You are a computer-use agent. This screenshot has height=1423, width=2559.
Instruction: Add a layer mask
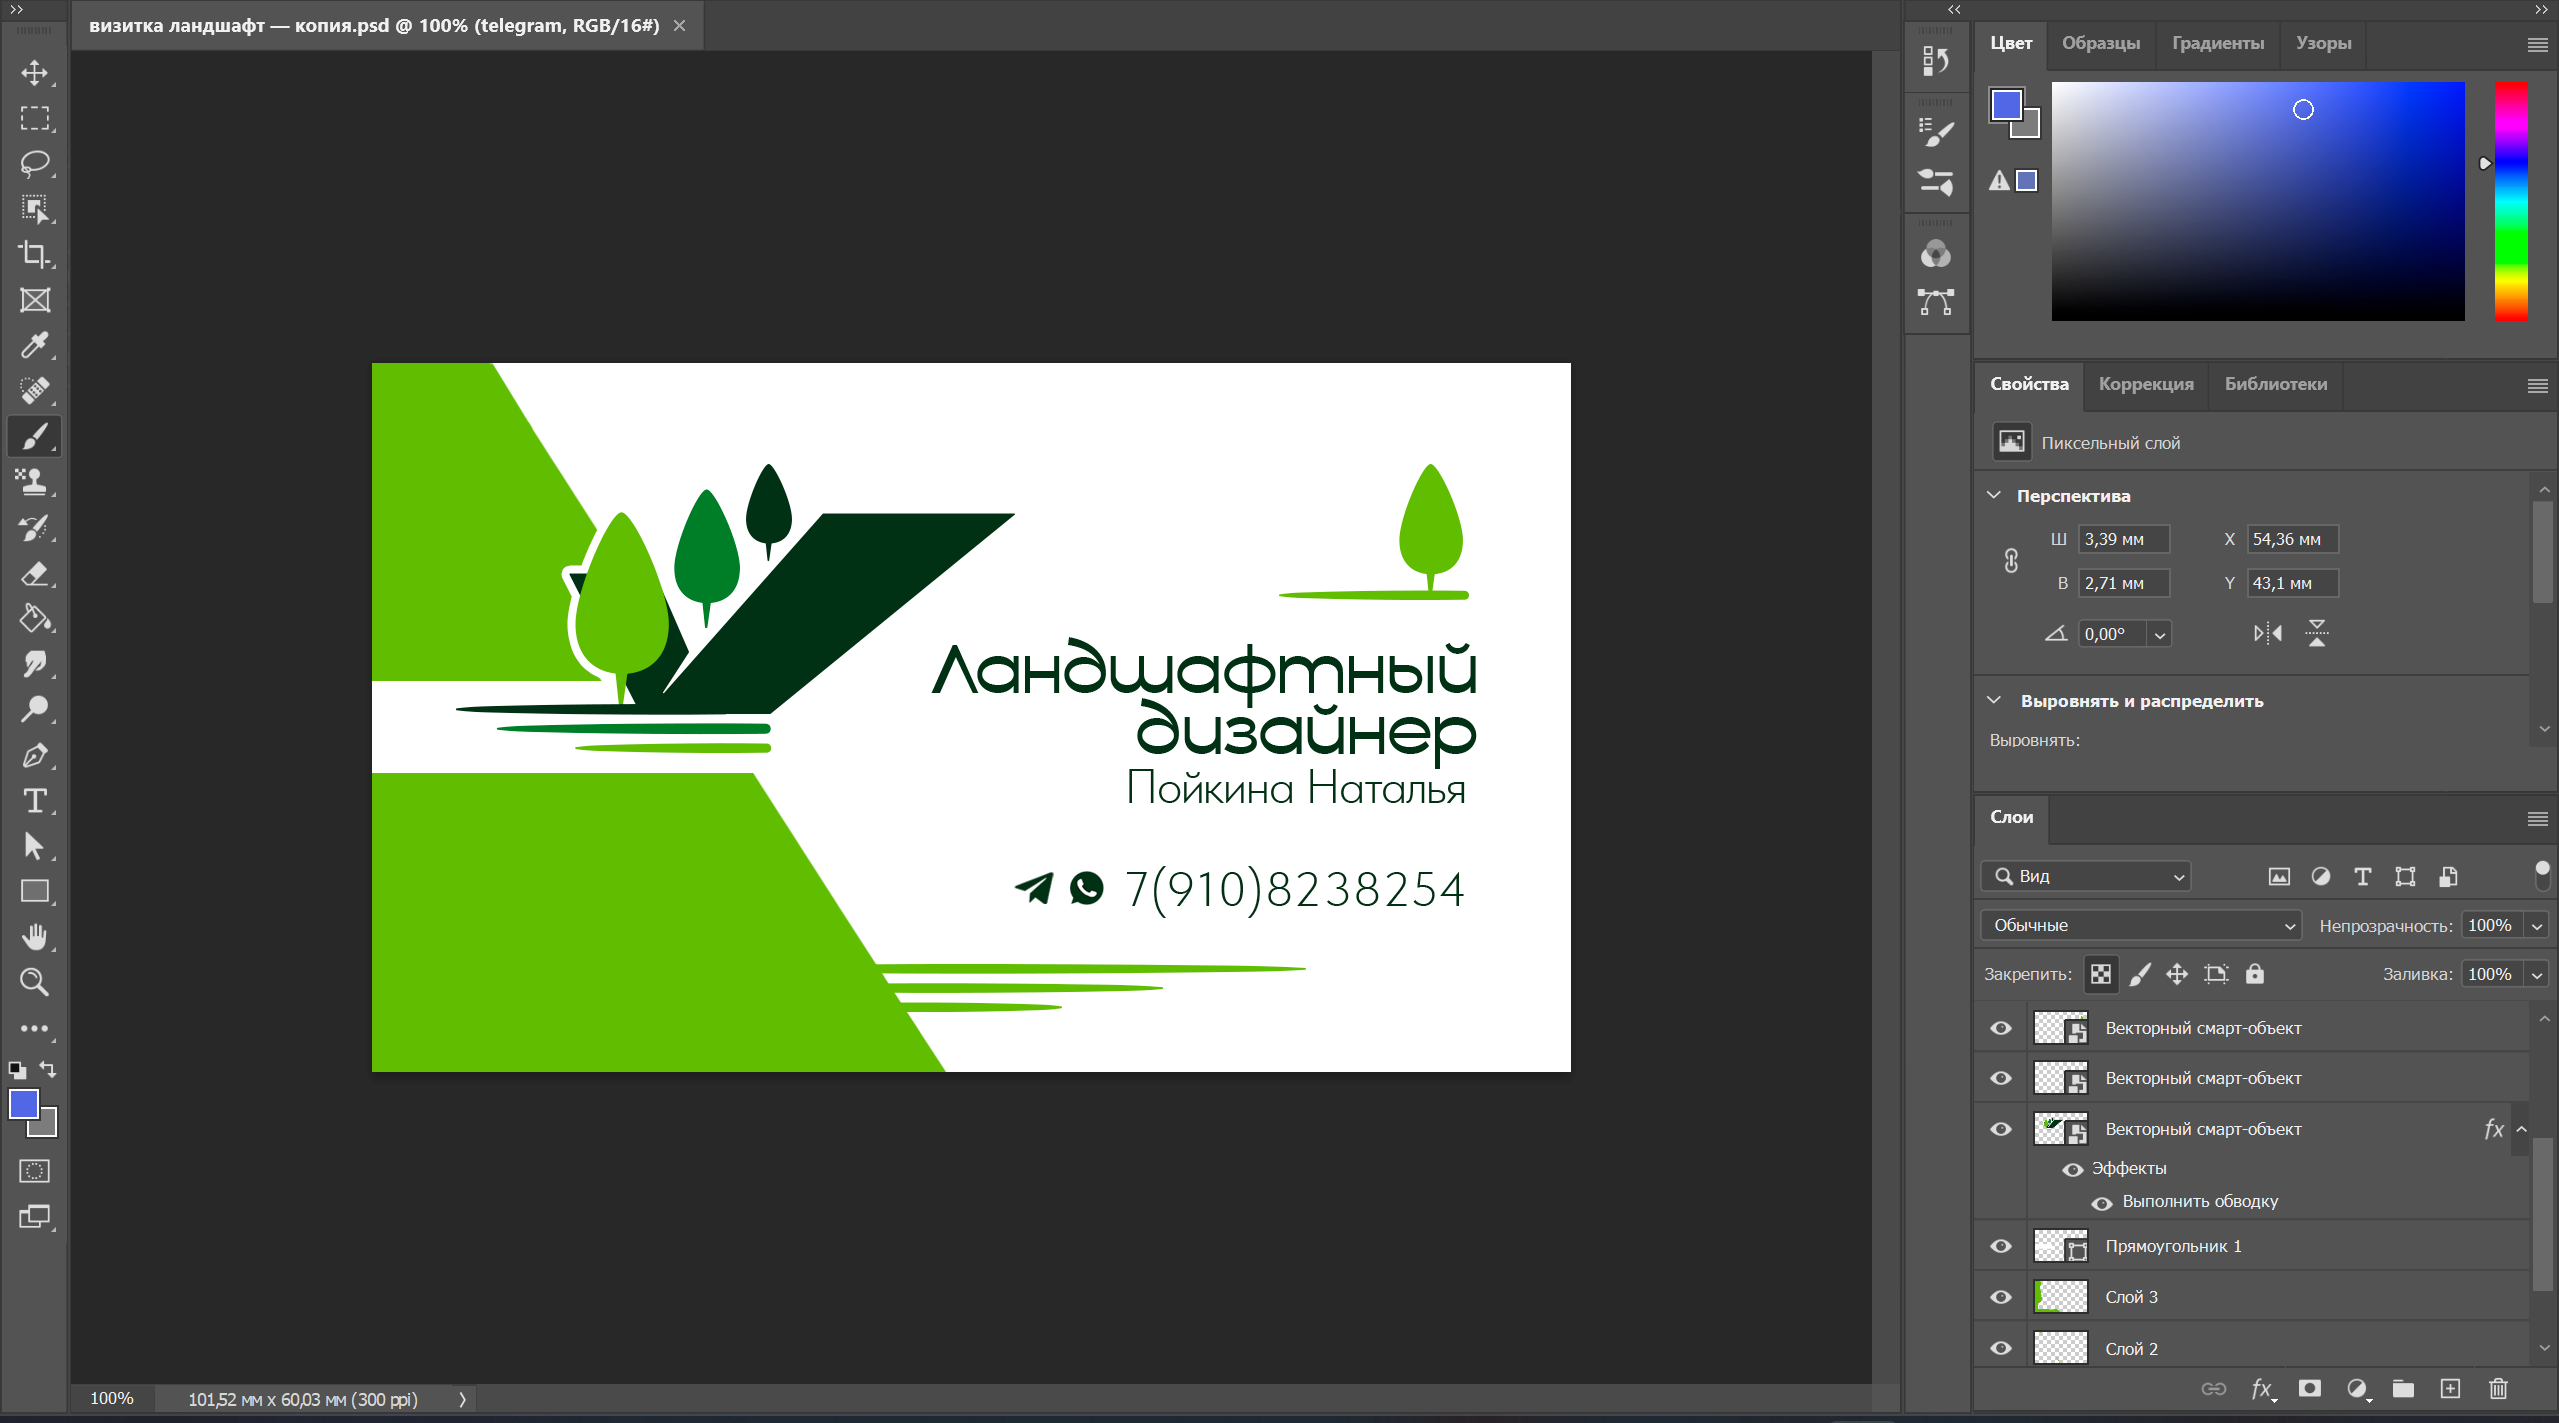(2309, 1389)
